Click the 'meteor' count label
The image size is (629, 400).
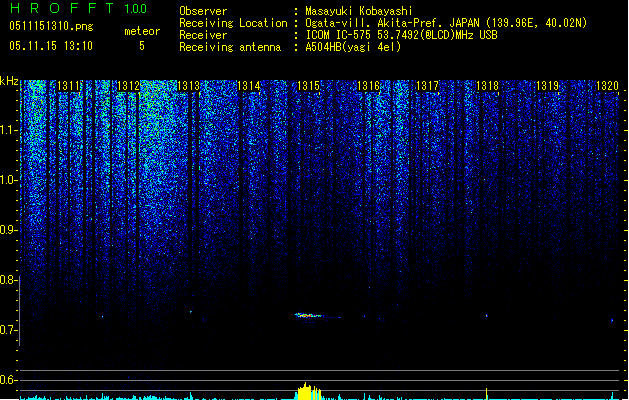(x=142, y=31)
